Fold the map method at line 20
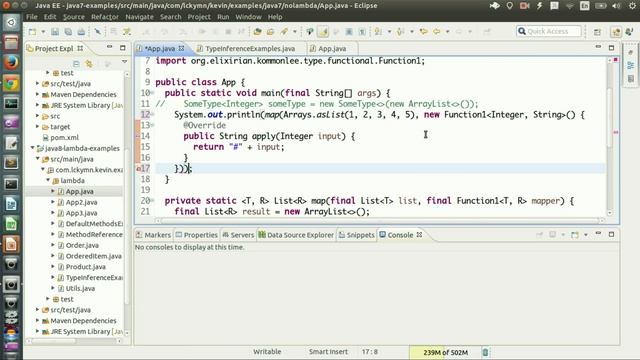This screenshot has width=640, height=360. click(153, 200)
